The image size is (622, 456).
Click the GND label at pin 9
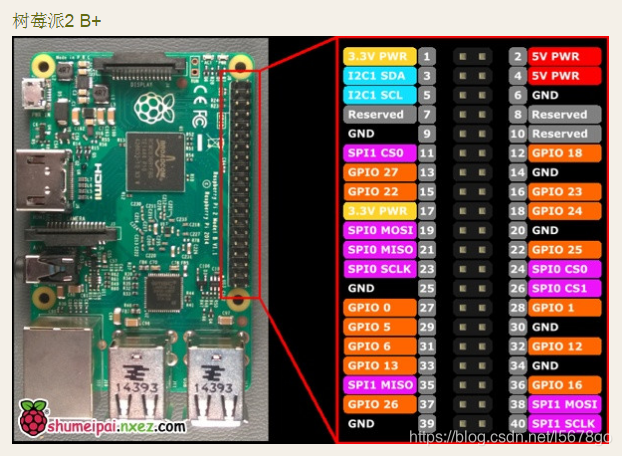coord(361,134)
